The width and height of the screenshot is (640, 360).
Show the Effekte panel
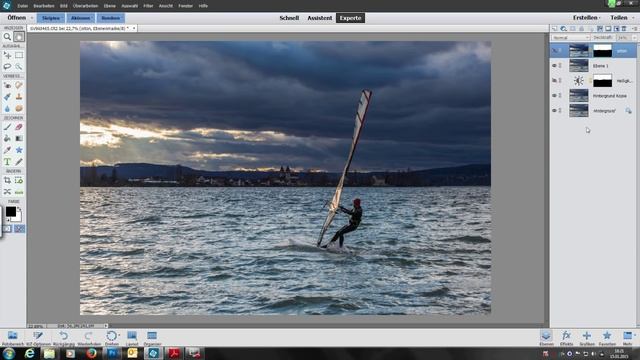566,338
